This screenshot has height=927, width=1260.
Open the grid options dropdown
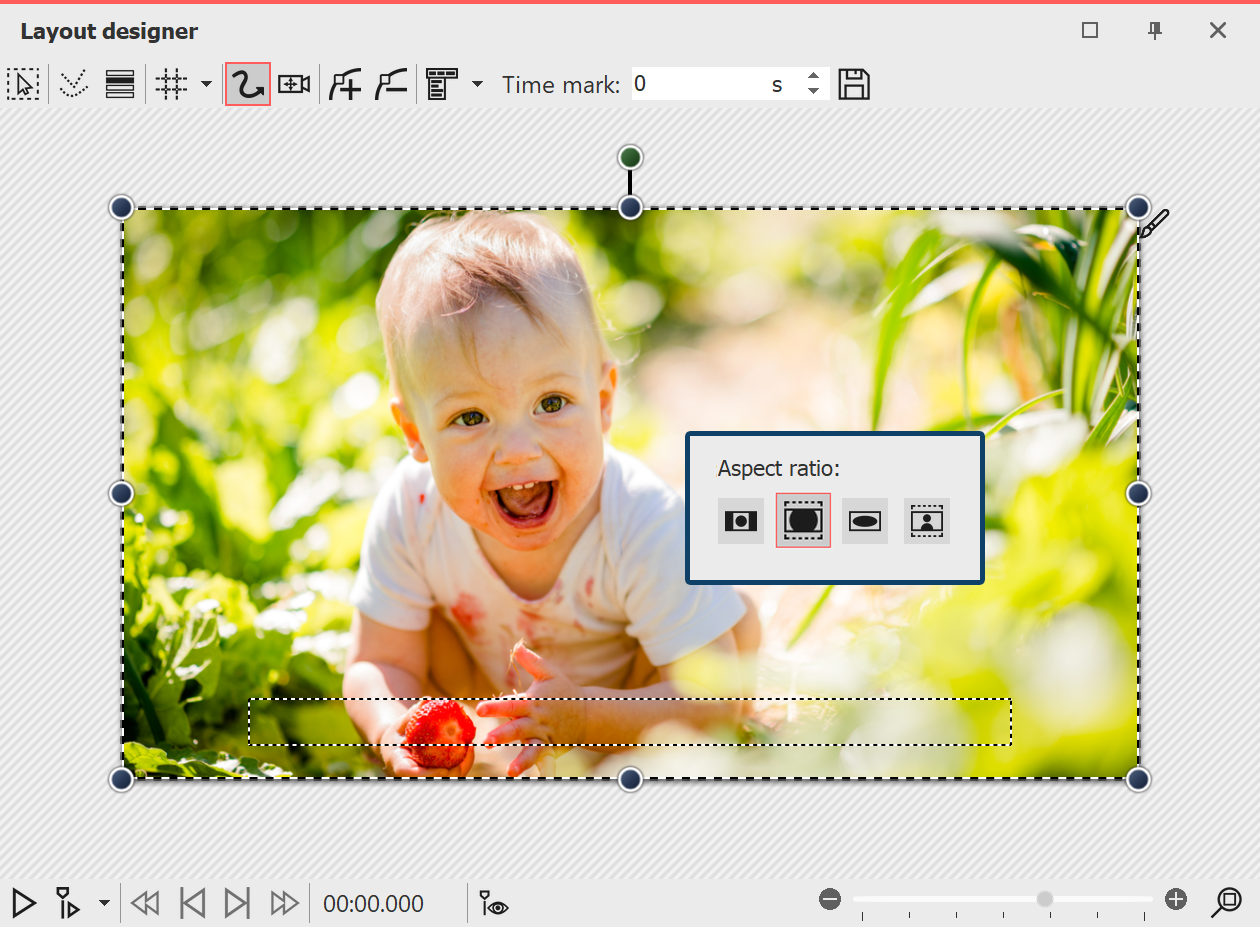[207, 84]
